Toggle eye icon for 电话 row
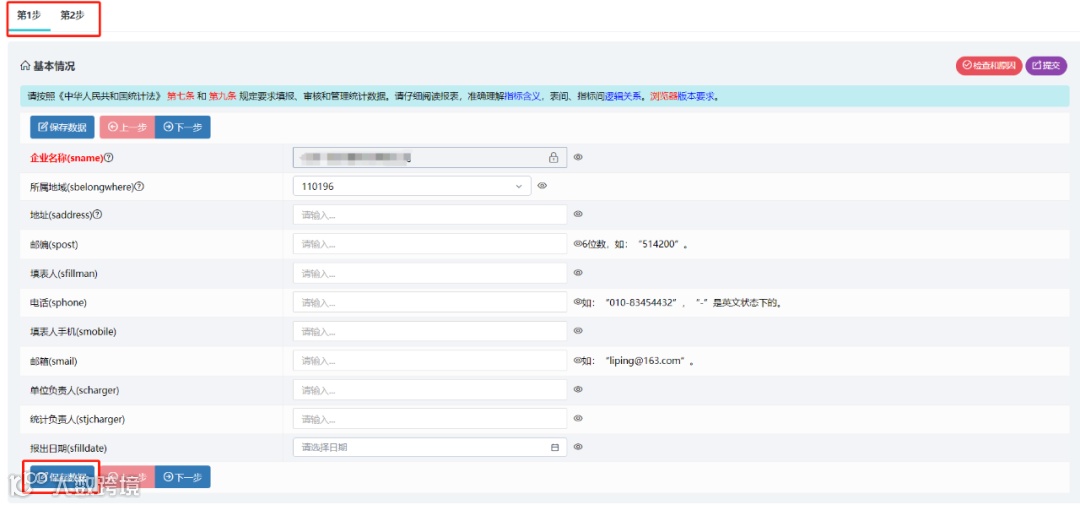This screenshot has width=1080, height=505. (x=577, y=302)
